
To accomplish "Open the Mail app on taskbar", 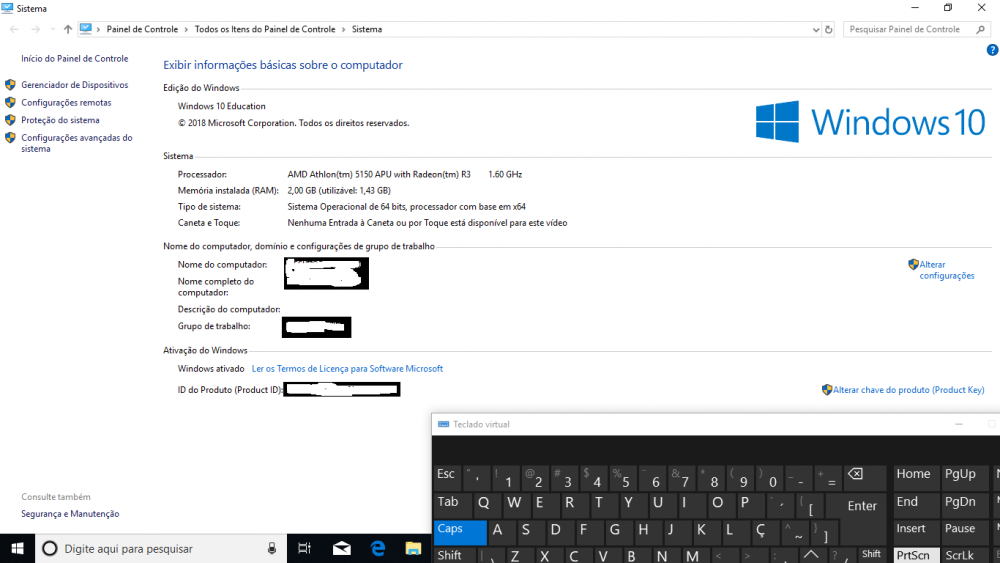I will point(342,548).
